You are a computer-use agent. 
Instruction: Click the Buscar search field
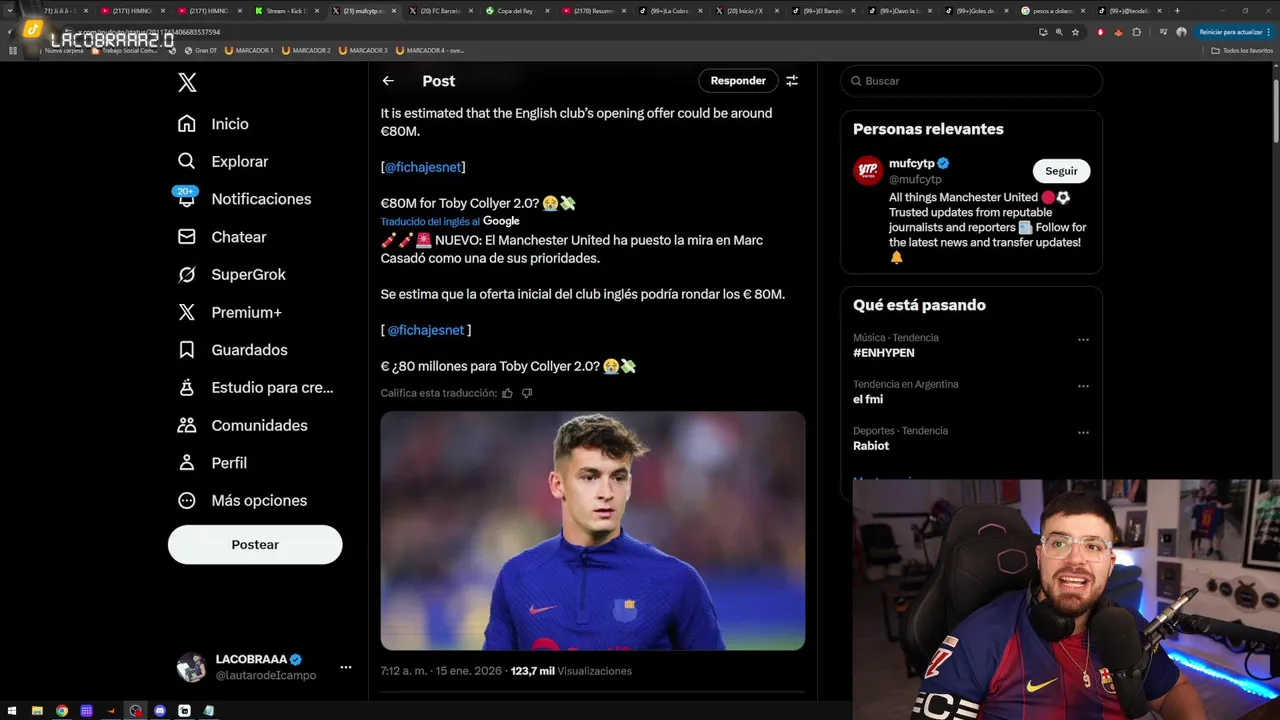[970, 81]
